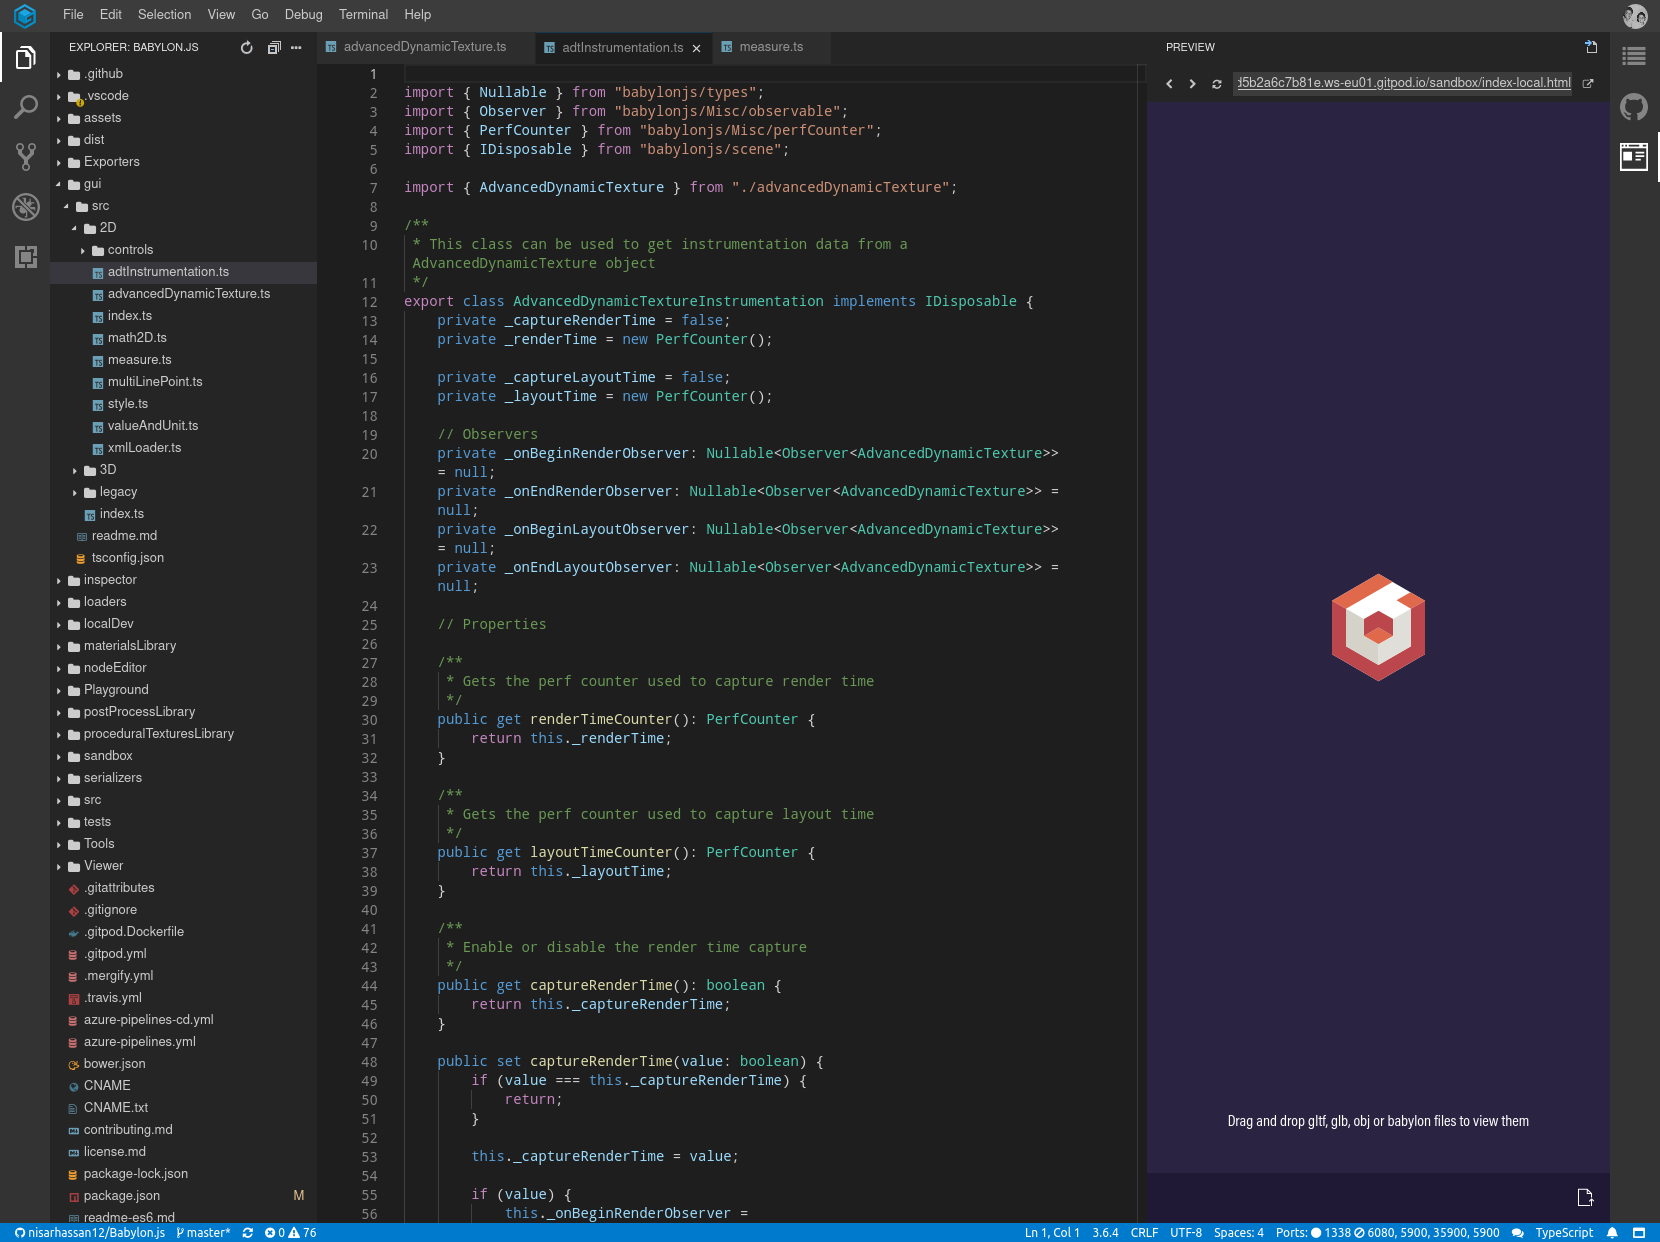Click feedback chat icon in status bar
The height and width of the screenshot is (1242, 1660).
click(1517, 1233)
